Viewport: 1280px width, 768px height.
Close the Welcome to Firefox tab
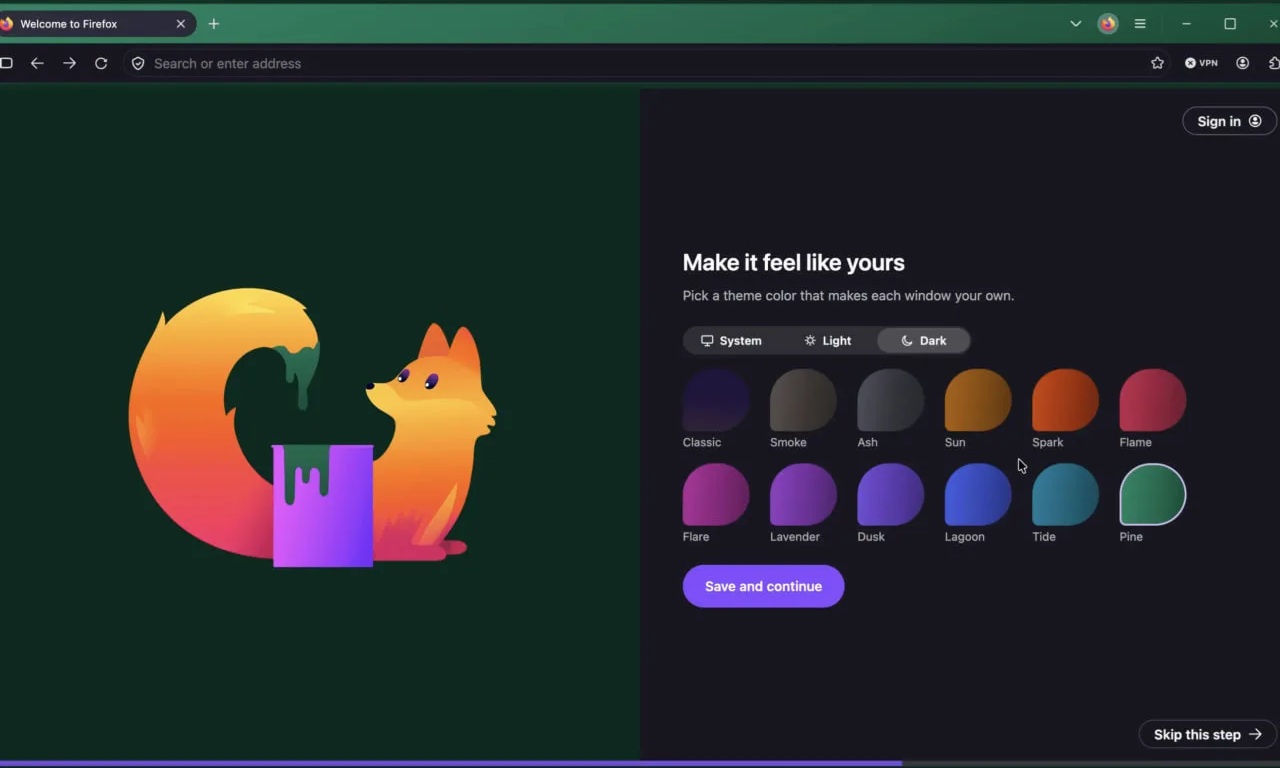pyautogui.click(x=181, y=24)
